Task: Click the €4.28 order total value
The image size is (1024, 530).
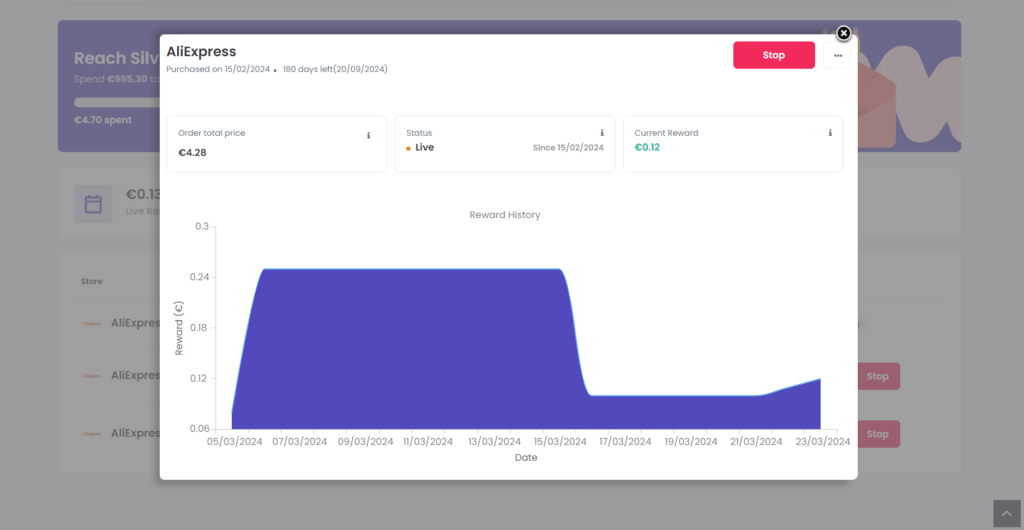Action: (x=193, y=153)
